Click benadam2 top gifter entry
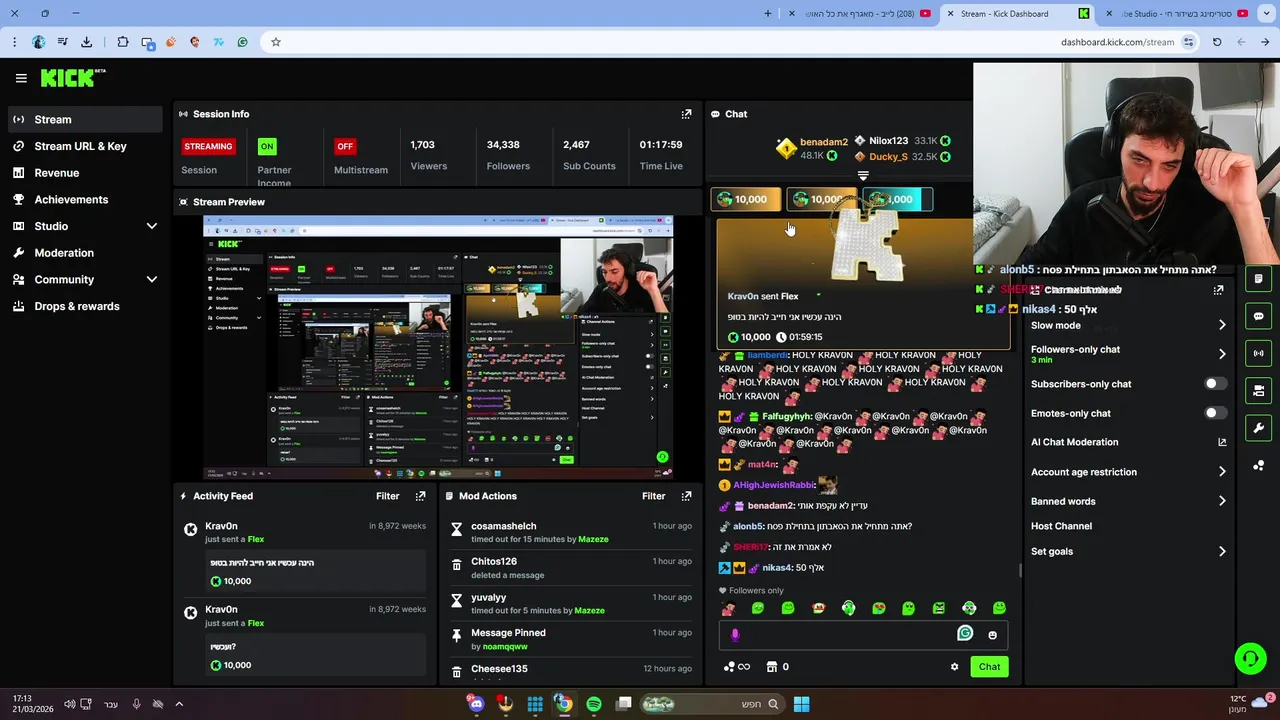This screenshot has height=720, width=1280. (813, 149)
